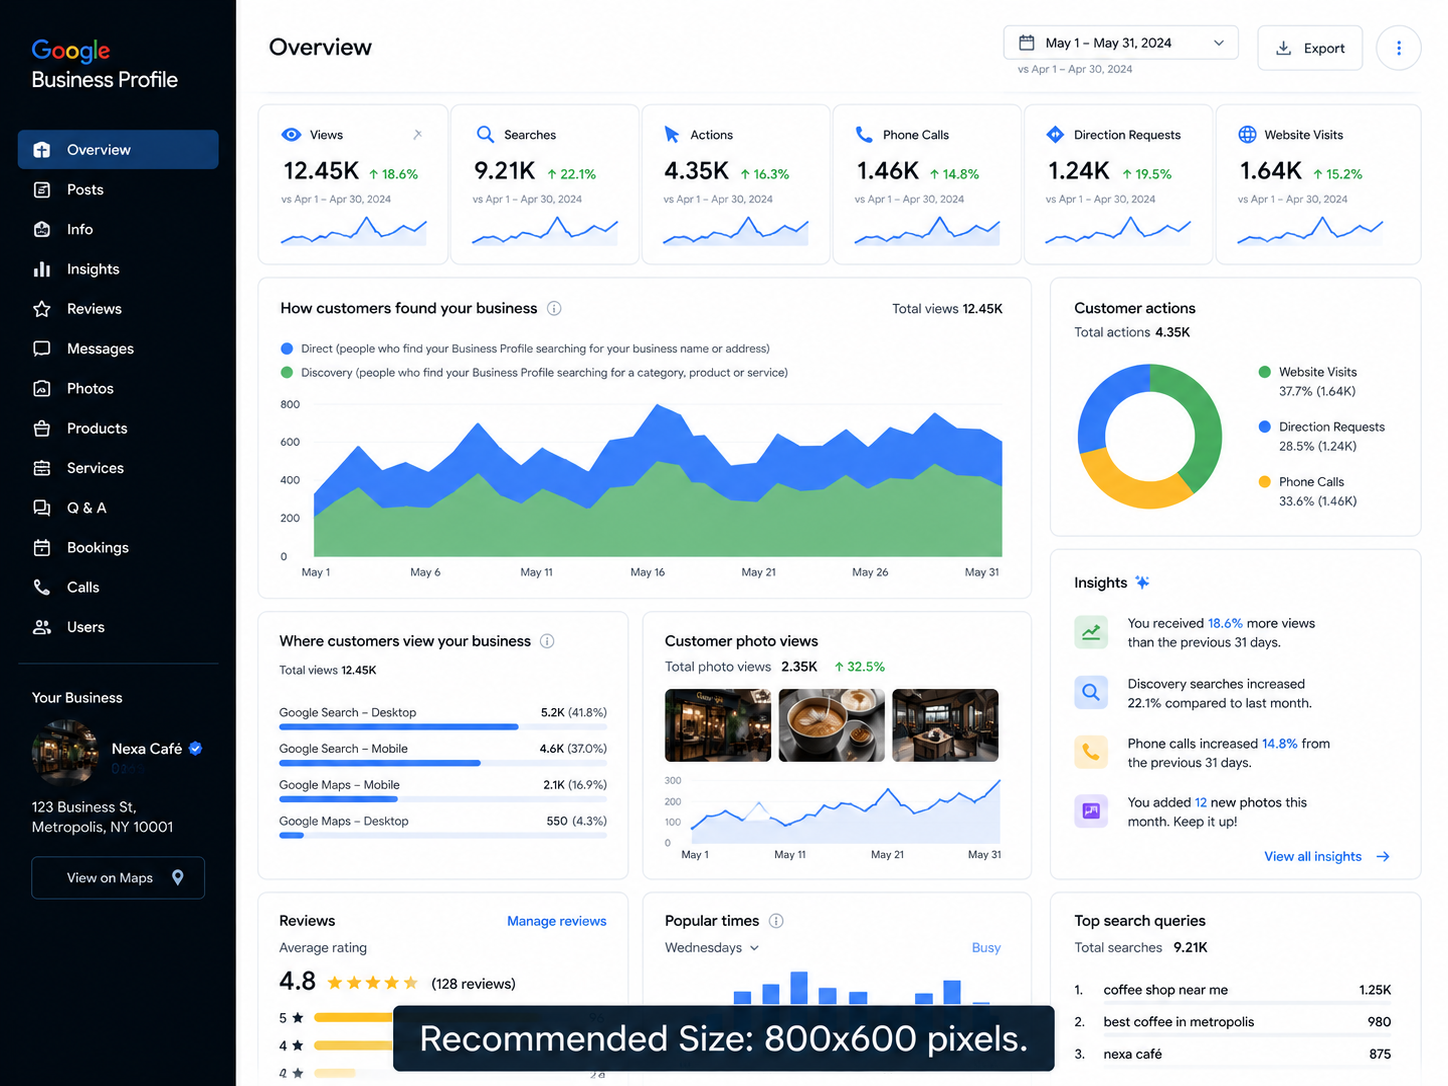Viewport: 1448px width, 1086px height.
Task: Click the Customer actions donut chart
Action: pyautogui.click(x=1150, y=436)
